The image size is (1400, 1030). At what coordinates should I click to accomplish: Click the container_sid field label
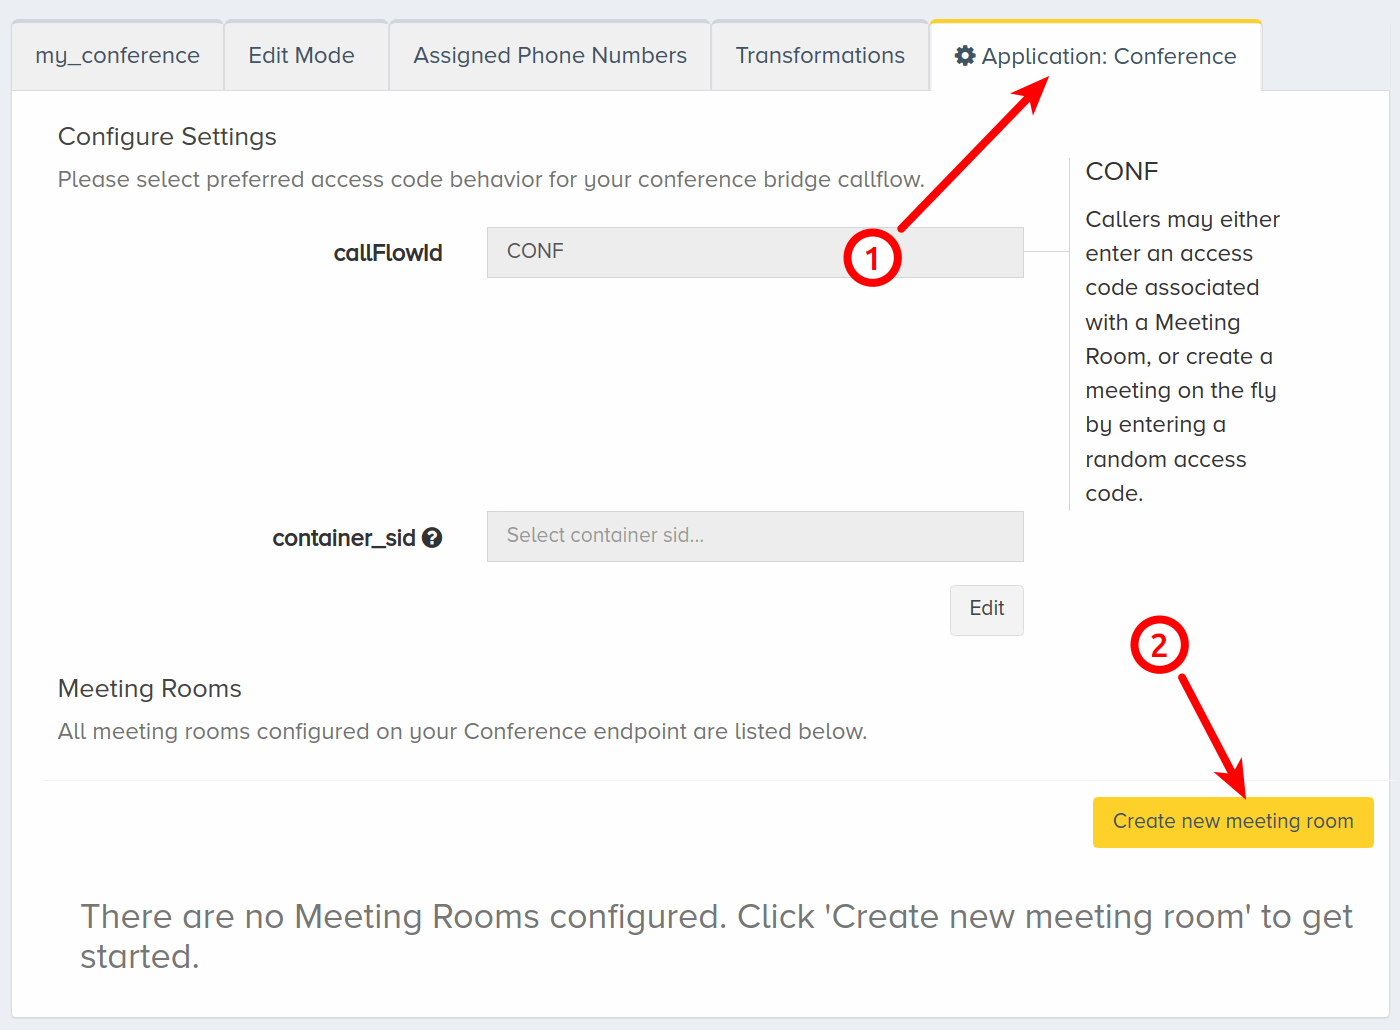pos(344,538)
